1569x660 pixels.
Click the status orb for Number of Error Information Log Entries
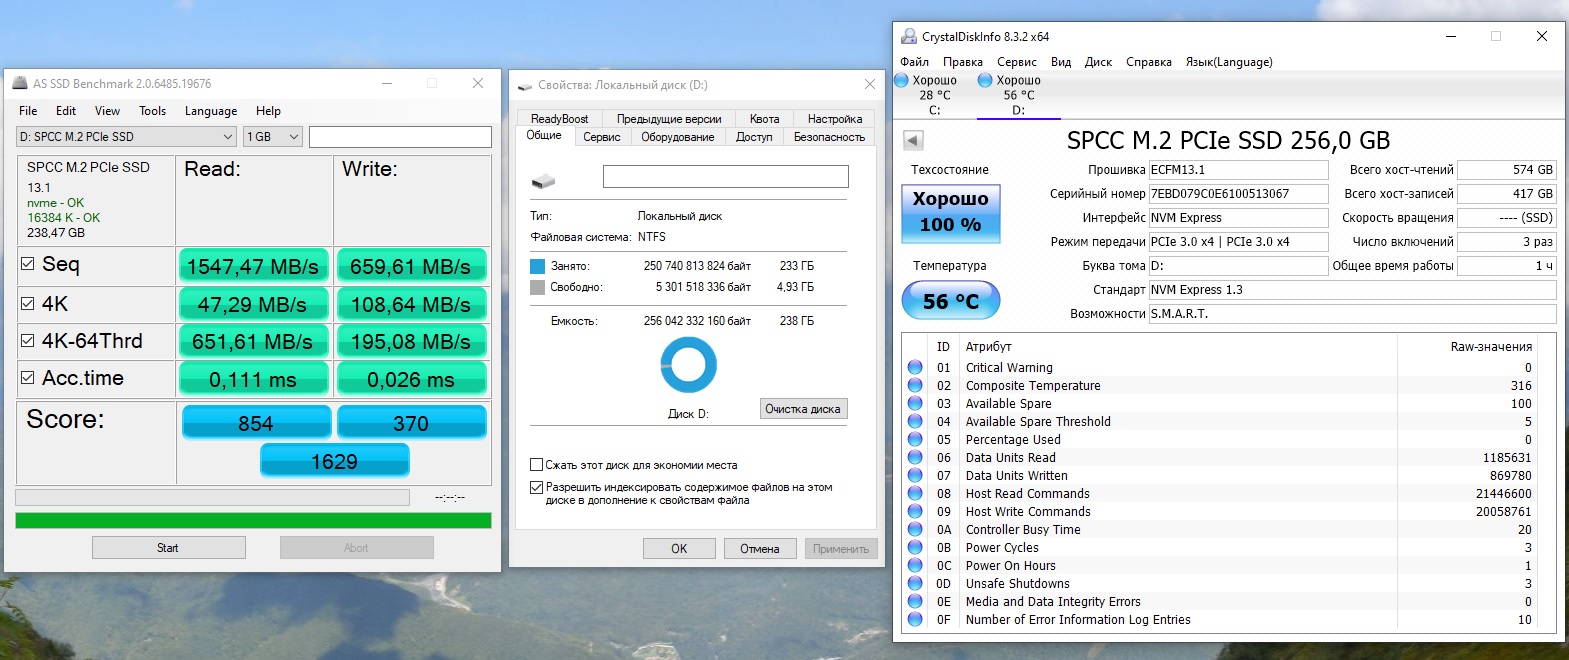click(x=915, y=619)
